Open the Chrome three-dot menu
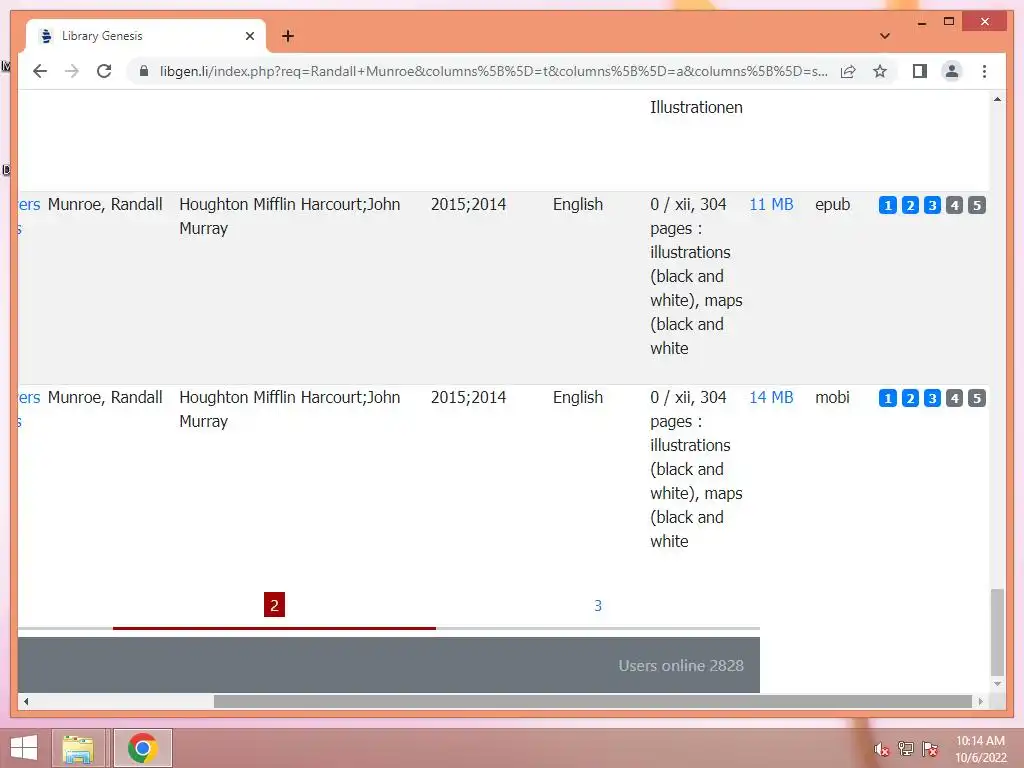The height and width of the screenshot is (768, 1024). tap(984, 71)
